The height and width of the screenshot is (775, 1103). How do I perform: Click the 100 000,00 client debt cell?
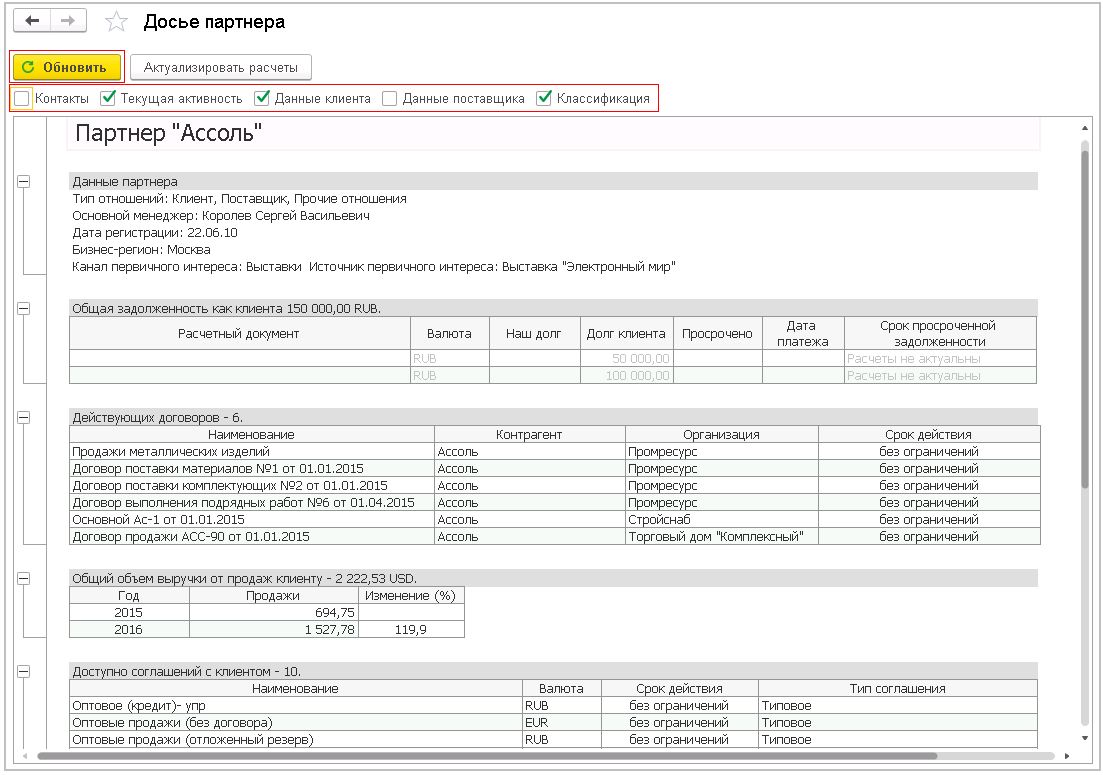[x=627, y=376]
